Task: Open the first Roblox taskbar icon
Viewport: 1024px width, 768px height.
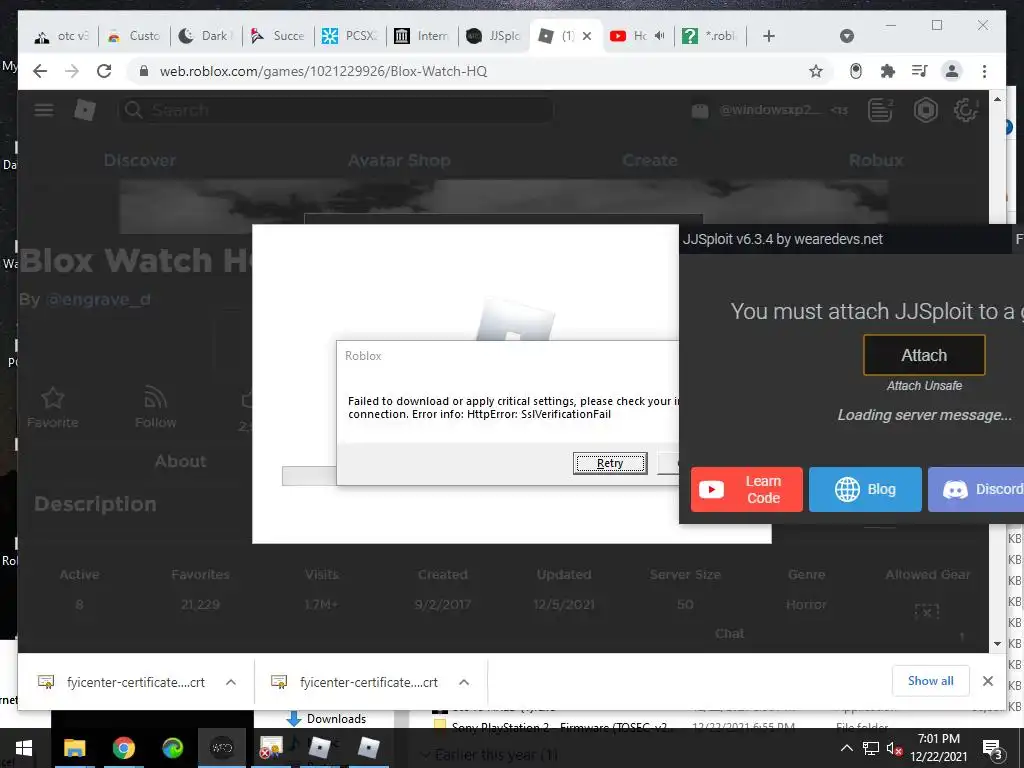Action: [x=319, y=748]
